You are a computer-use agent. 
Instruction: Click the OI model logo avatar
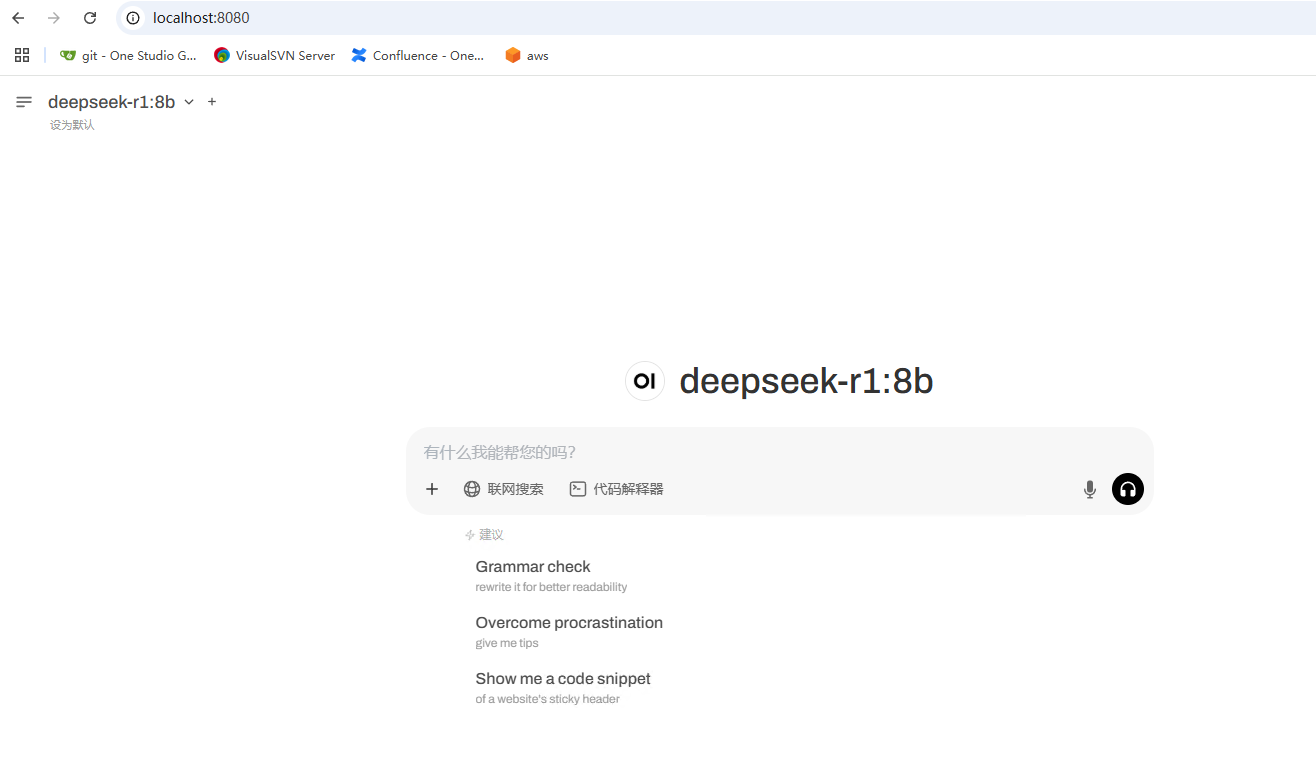pyautogui.click(x=645, y=381)
